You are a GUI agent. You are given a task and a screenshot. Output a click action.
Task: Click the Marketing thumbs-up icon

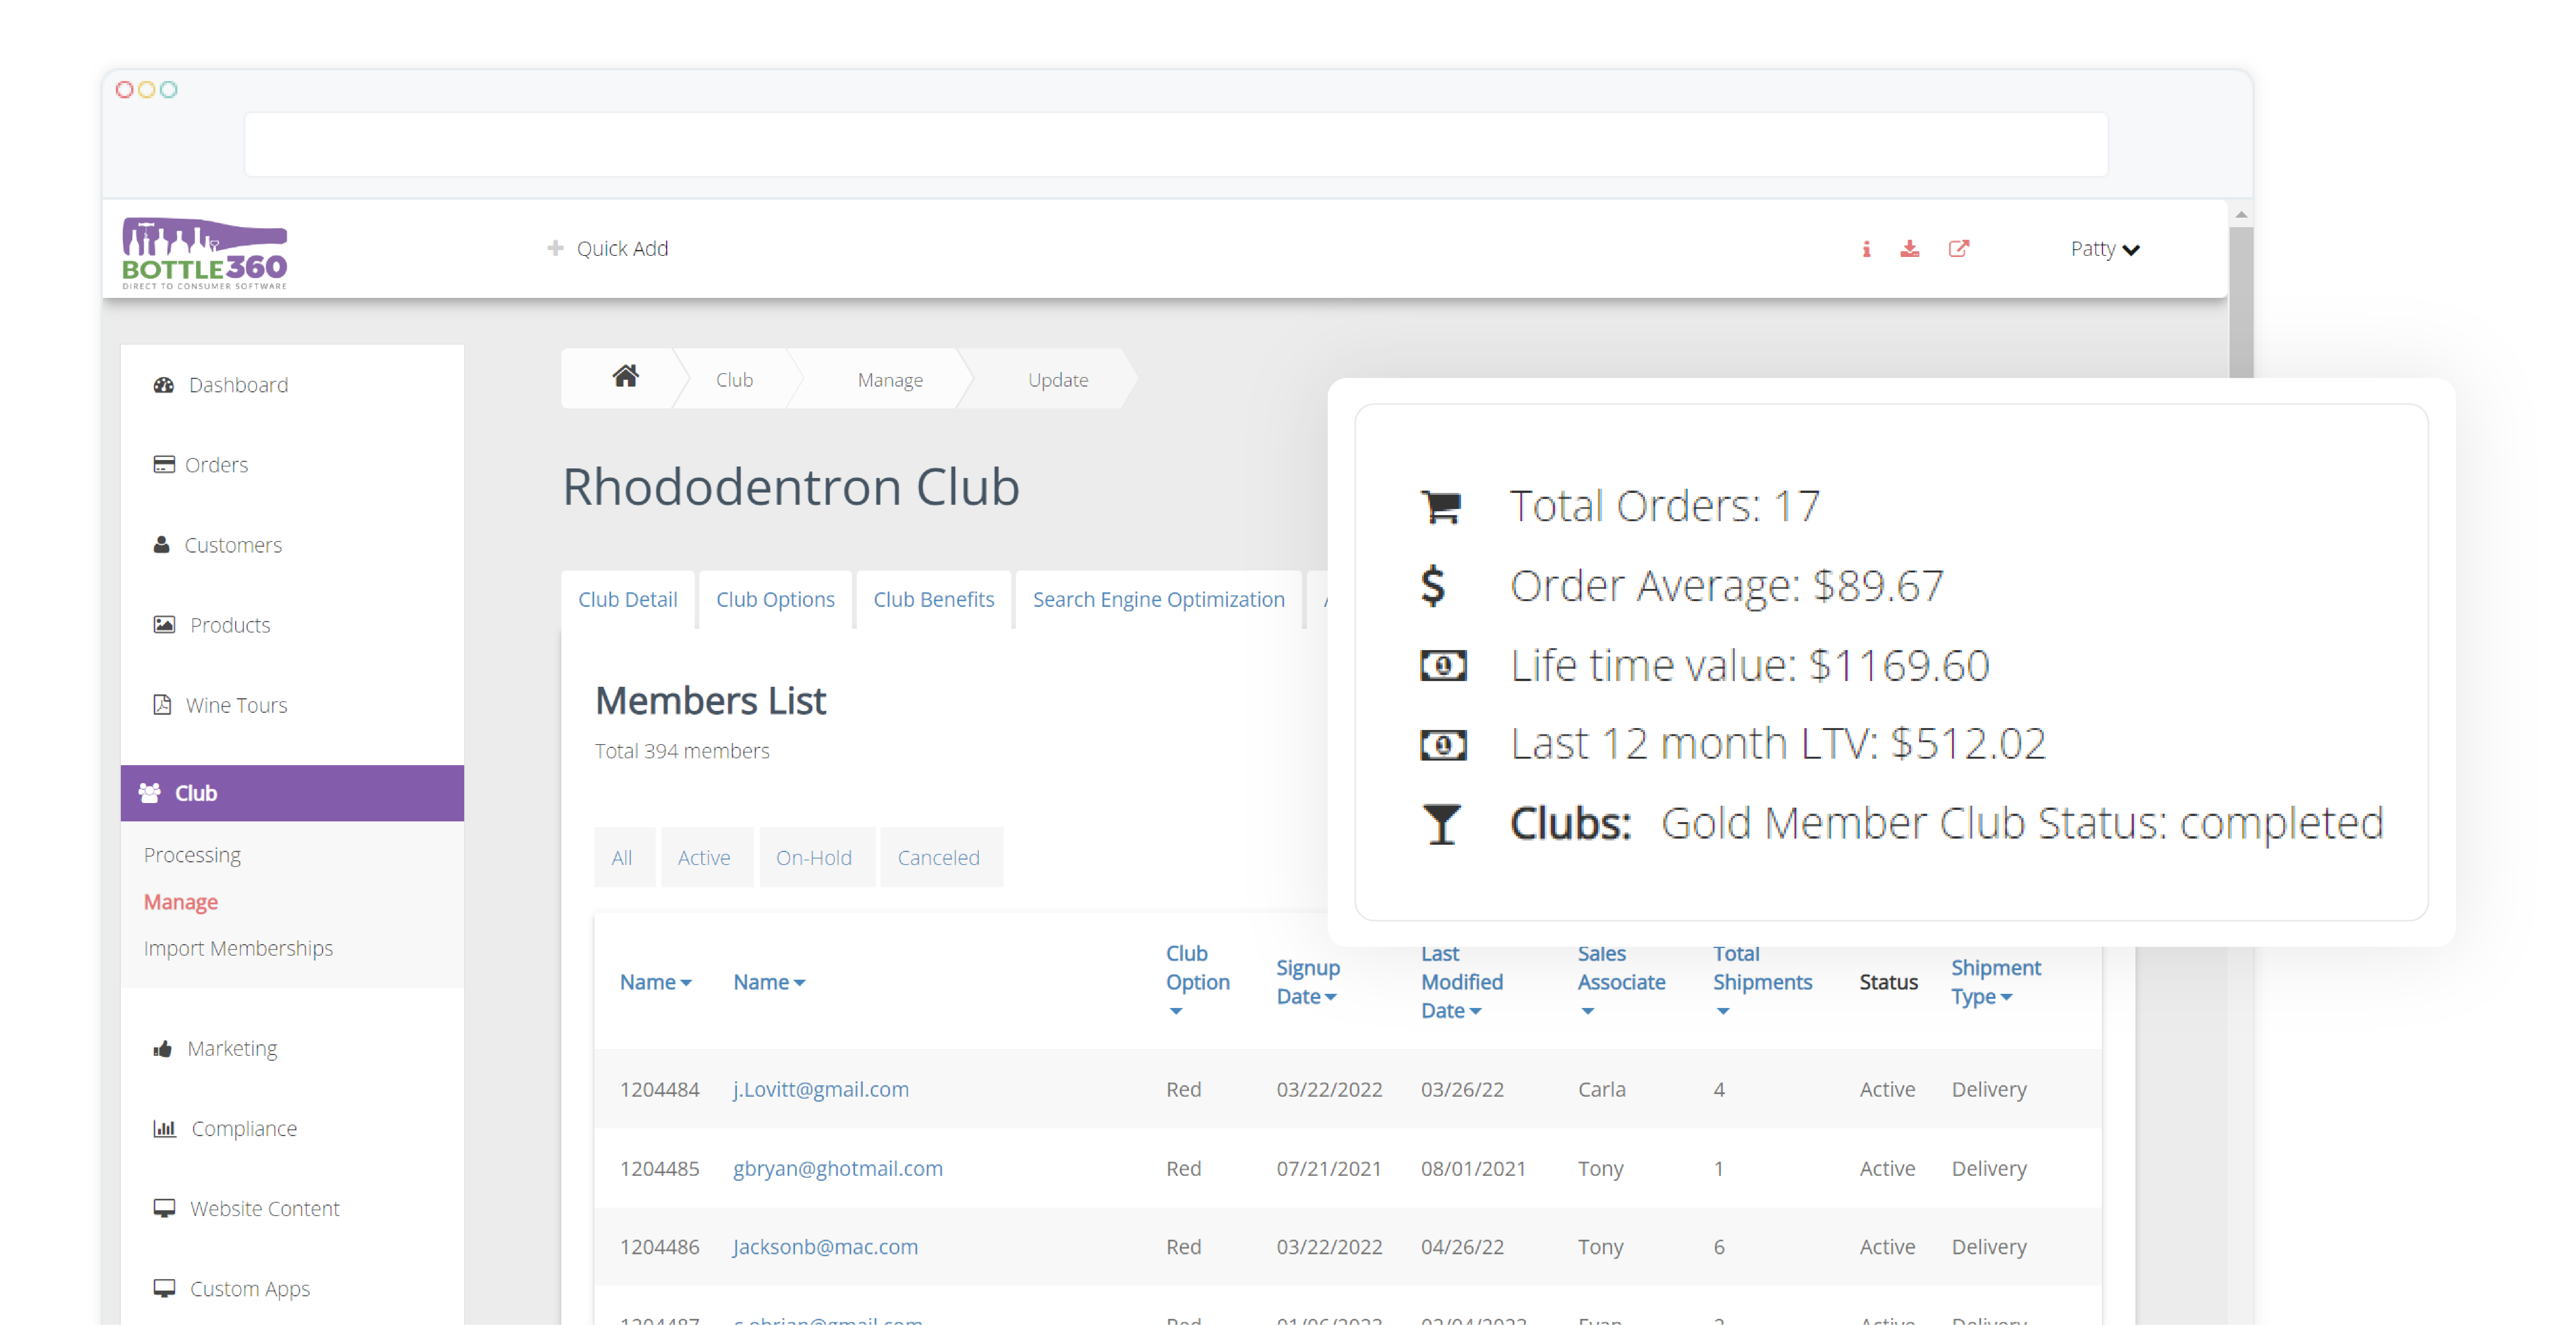(x=162, y=1048)
